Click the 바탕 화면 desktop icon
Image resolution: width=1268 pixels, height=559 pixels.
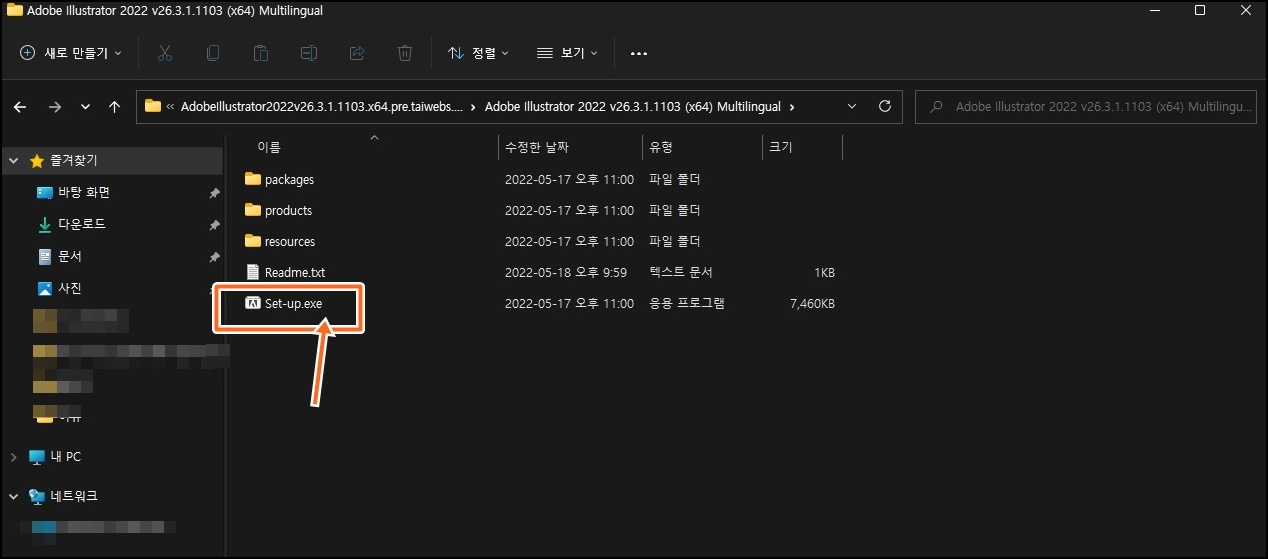click(x=45, y=193)
